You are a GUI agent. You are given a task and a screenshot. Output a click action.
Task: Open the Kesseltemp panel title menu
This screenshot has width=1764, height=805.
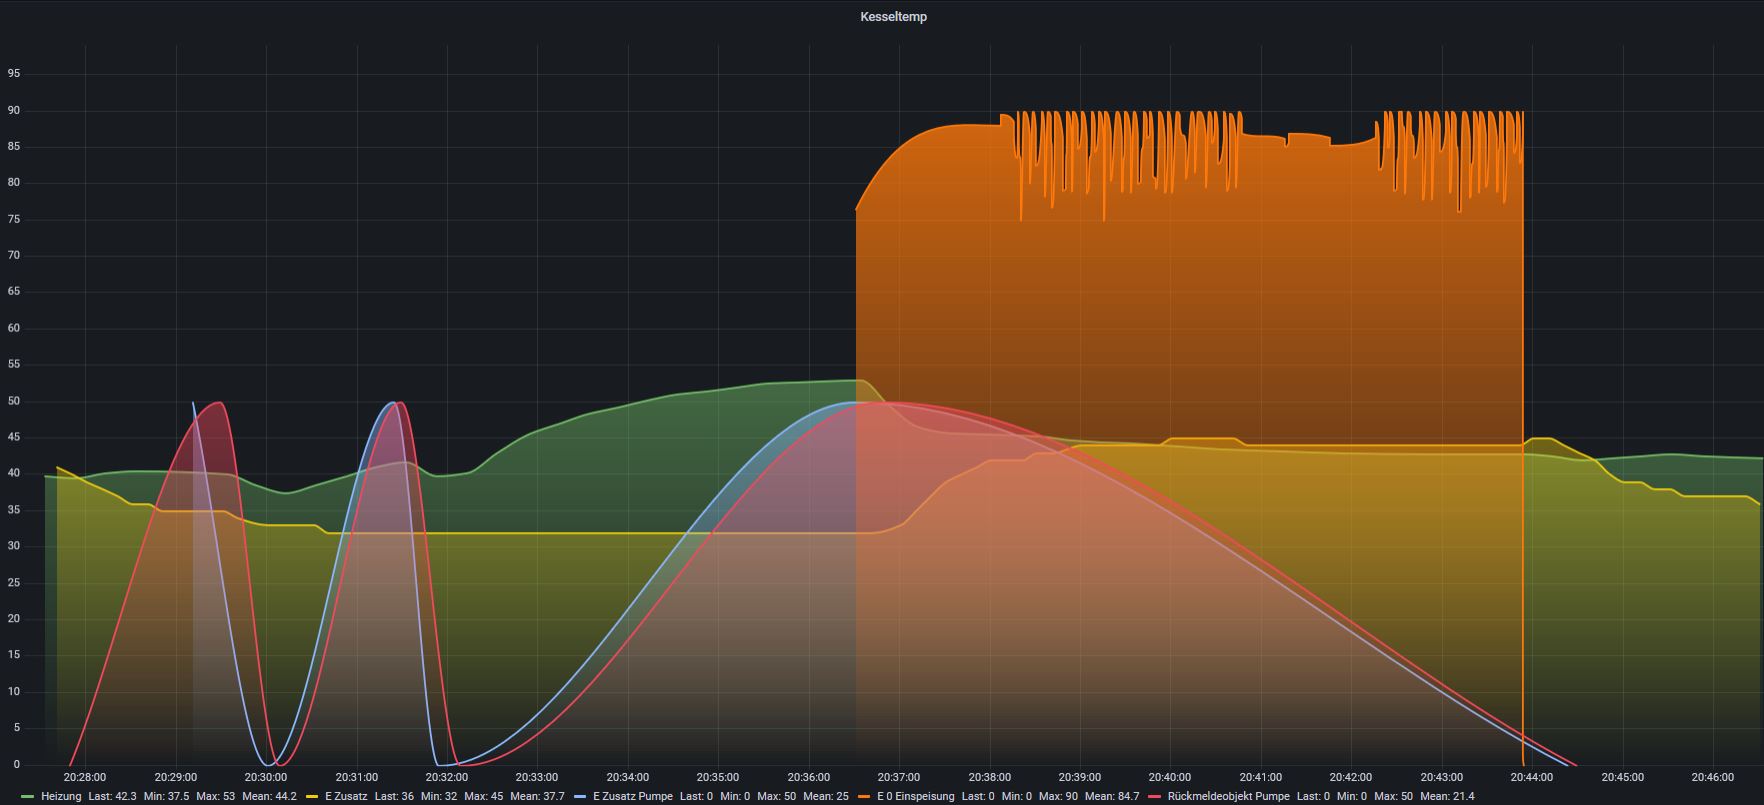[893, 17]
